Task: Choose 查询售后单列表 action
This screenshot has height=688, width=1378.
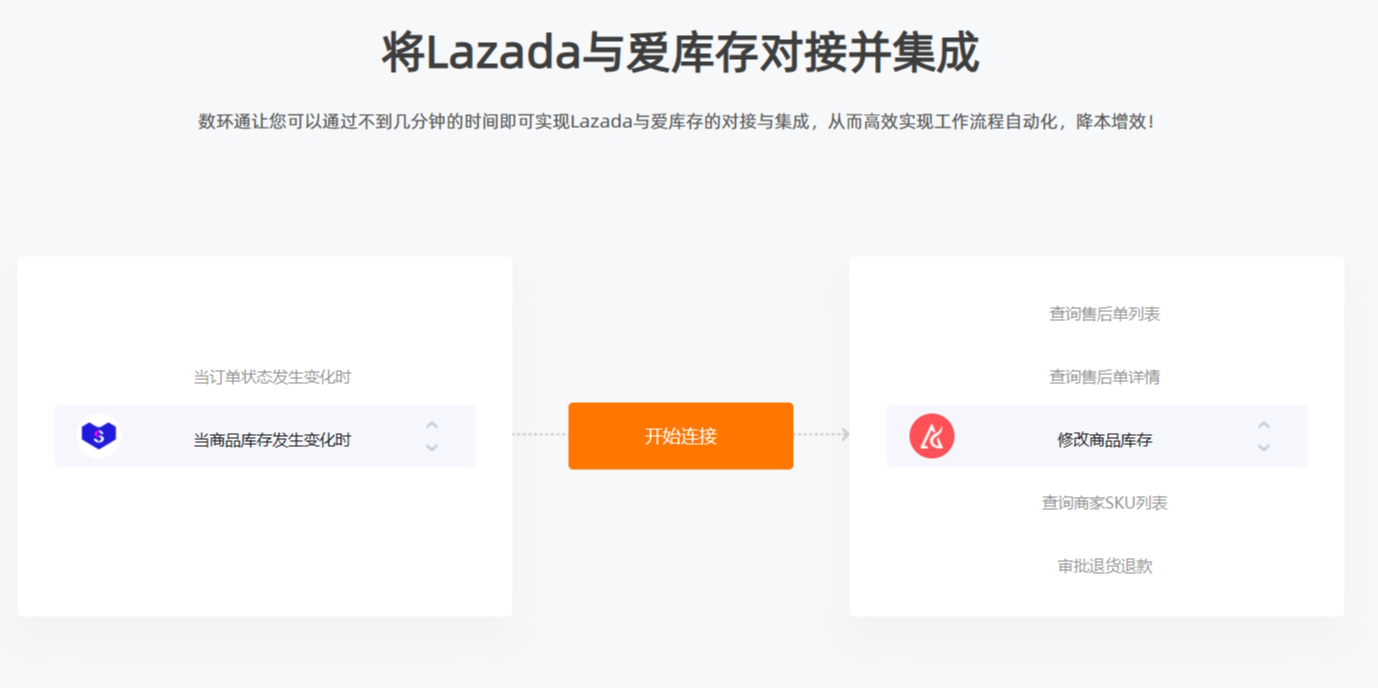Action: pyautogui.click(x=1104, y=314)
